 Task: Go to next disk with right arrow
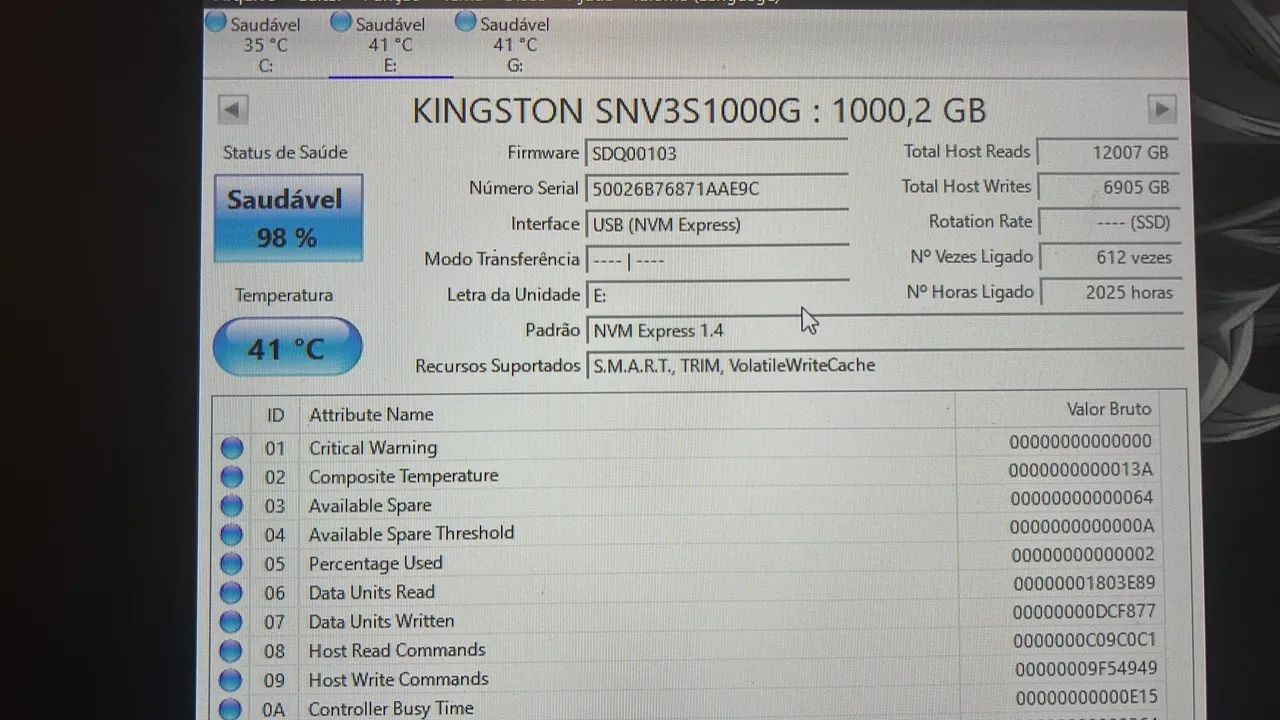pos(1161,109)
